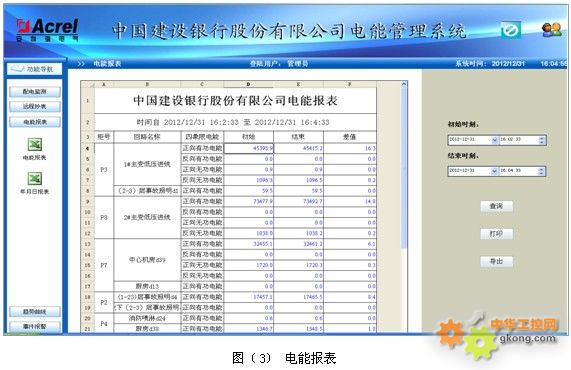Select the 远程抄表 menu item

point(35,106)
